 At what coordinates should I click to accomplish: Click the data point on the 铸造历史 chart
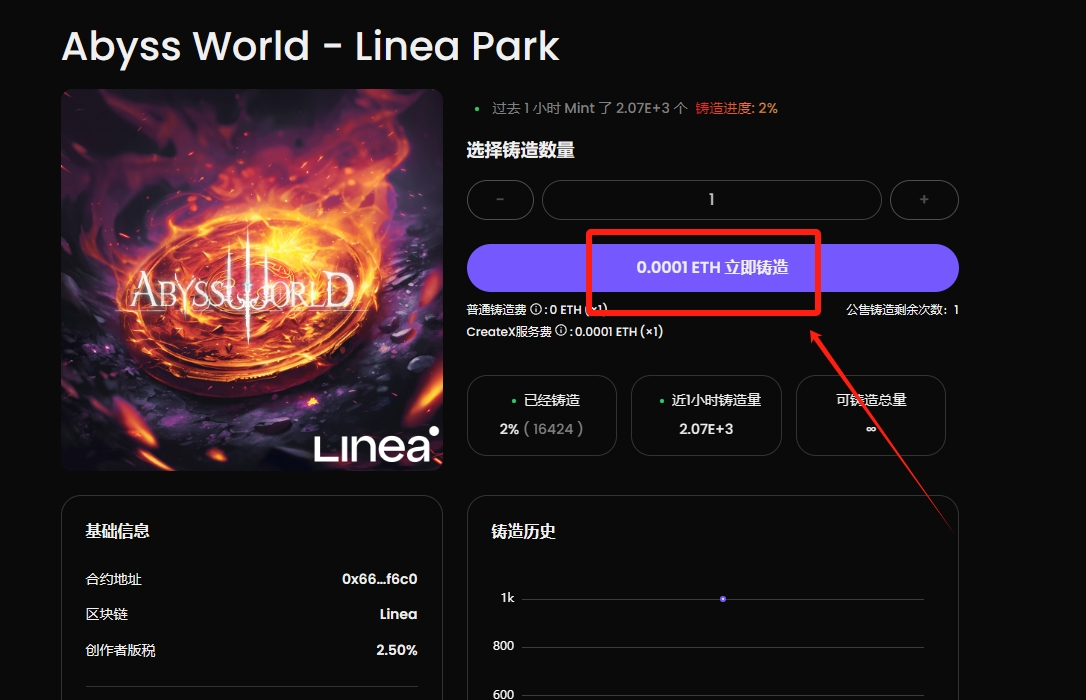(x=723, y=599)
